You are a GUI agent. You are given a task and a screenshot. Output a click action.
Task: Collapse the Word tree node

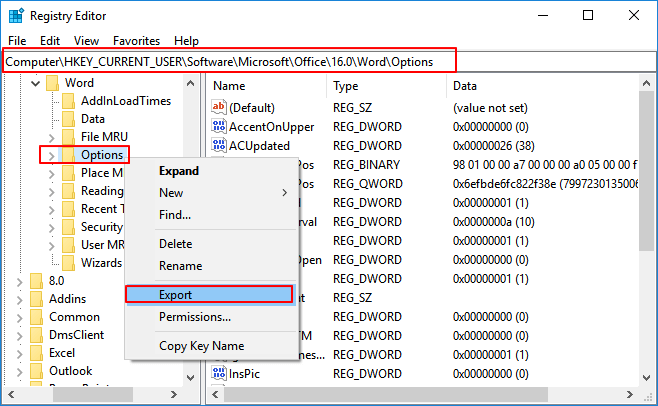pos(36,83)
